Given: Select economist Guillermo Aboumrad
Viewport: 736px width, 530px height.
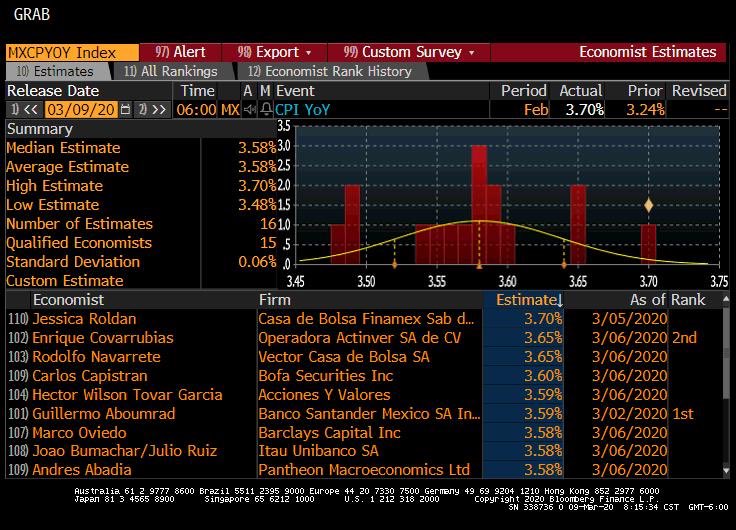Looking at the screenshot, I should click(104, 414).
